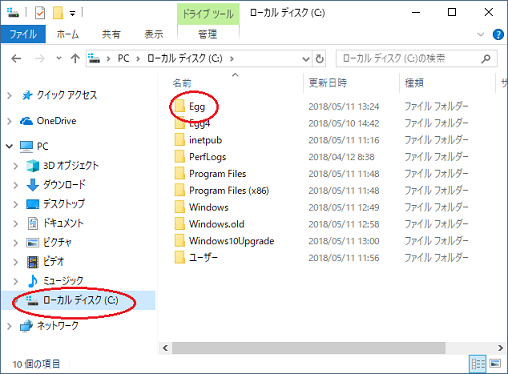Expand the ribbon with the chevron
The height and width of the screenshot is (374, 508).
point(480,34)
